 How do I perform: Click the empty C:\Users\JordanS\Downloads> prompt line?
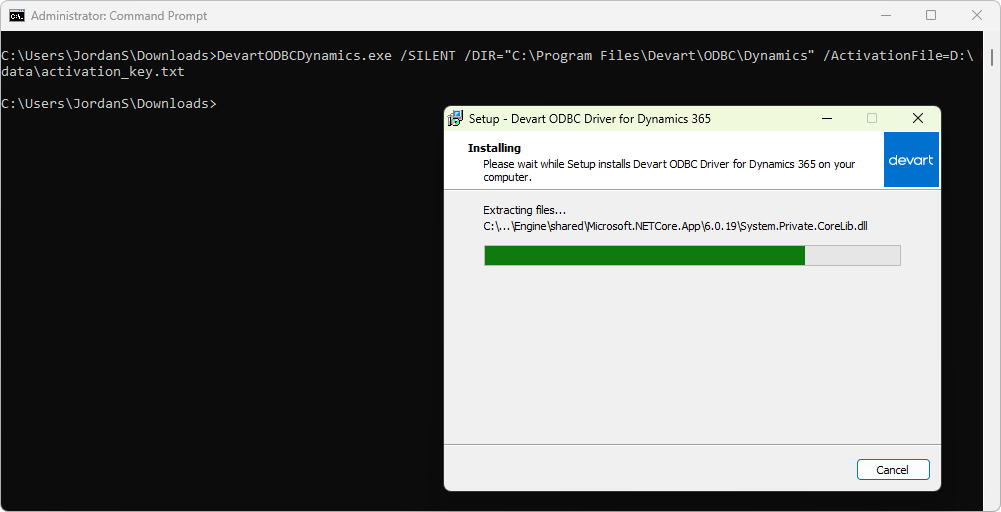109,103
